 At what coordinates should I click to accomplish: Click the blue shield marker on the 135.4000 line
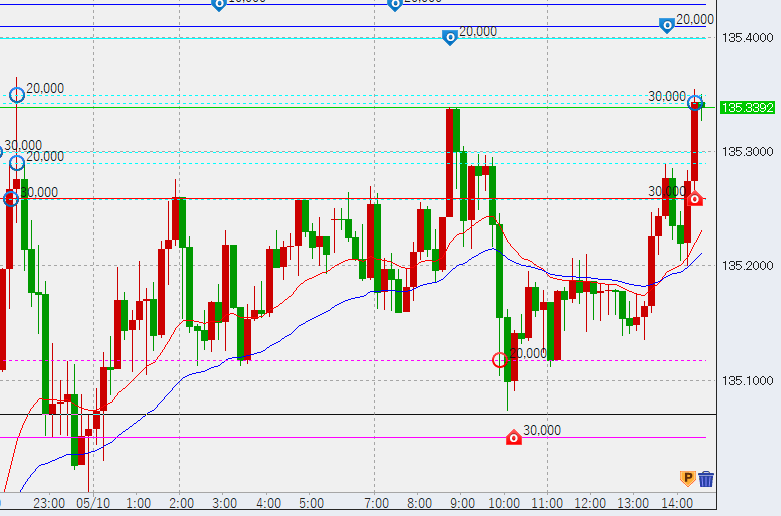click(450, 37)
